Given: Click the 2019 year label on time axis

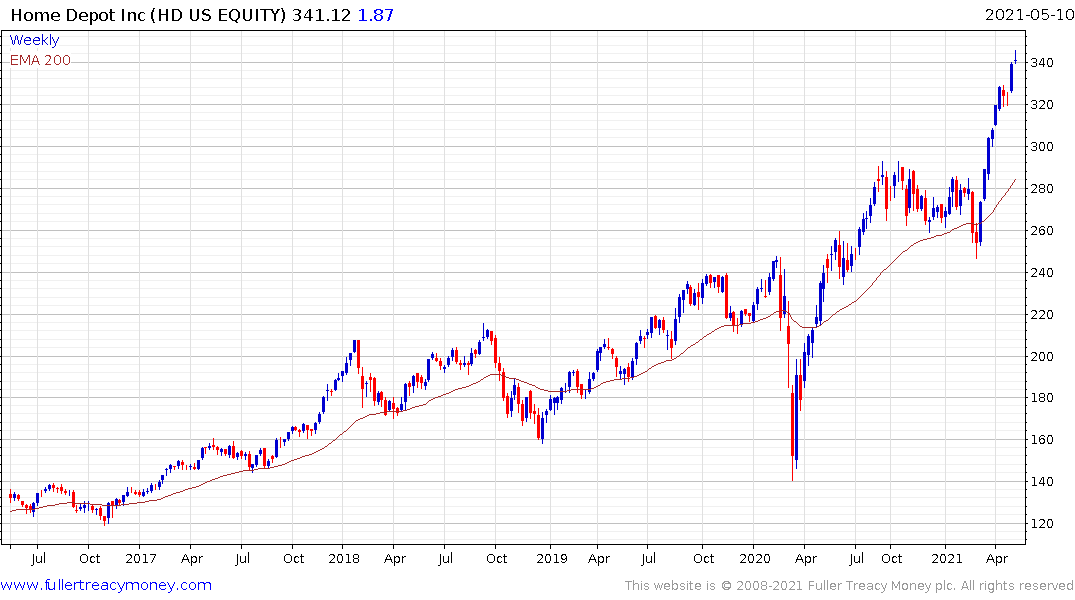Looking at the screenshot, I should (x=552, y=558).
